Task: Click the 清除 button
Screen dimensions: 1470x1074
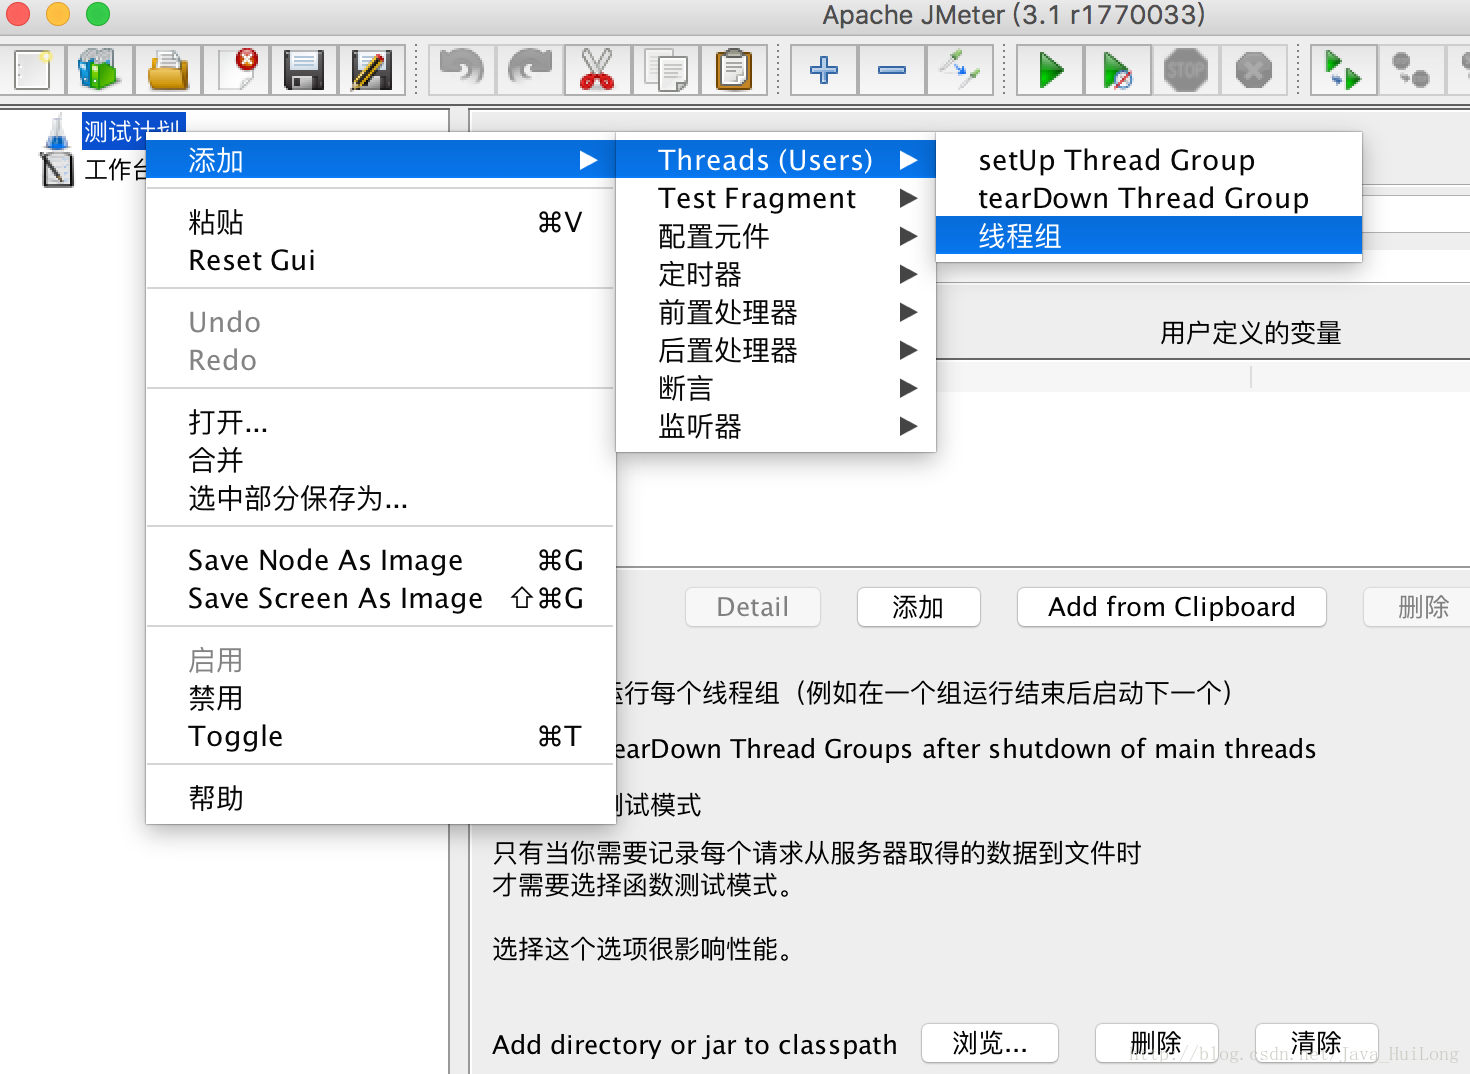Action: click(x=1316, y=1043)
